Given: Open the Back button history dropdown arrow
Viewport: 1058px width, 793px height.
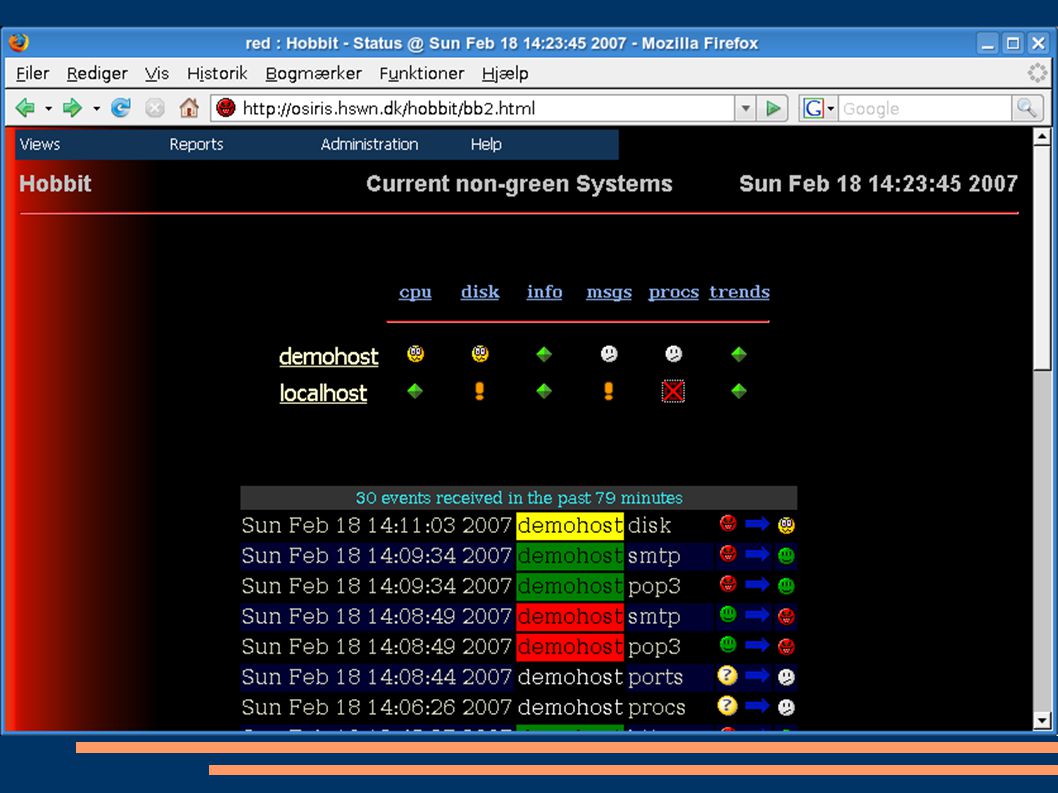Looking at the screenshot, I should pos(48,108).
